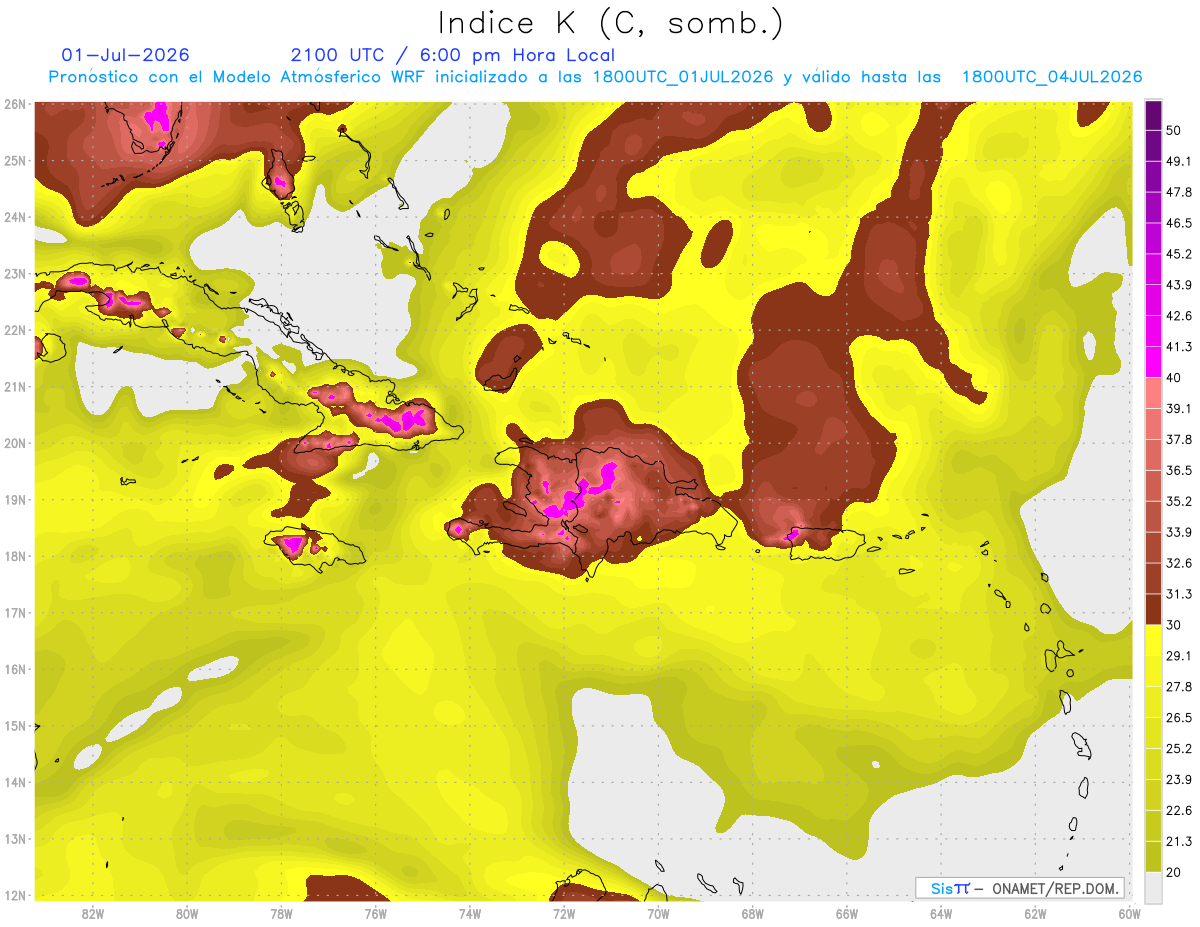
Task: Click the "20N" latitude label
Action: pos(15,443)
